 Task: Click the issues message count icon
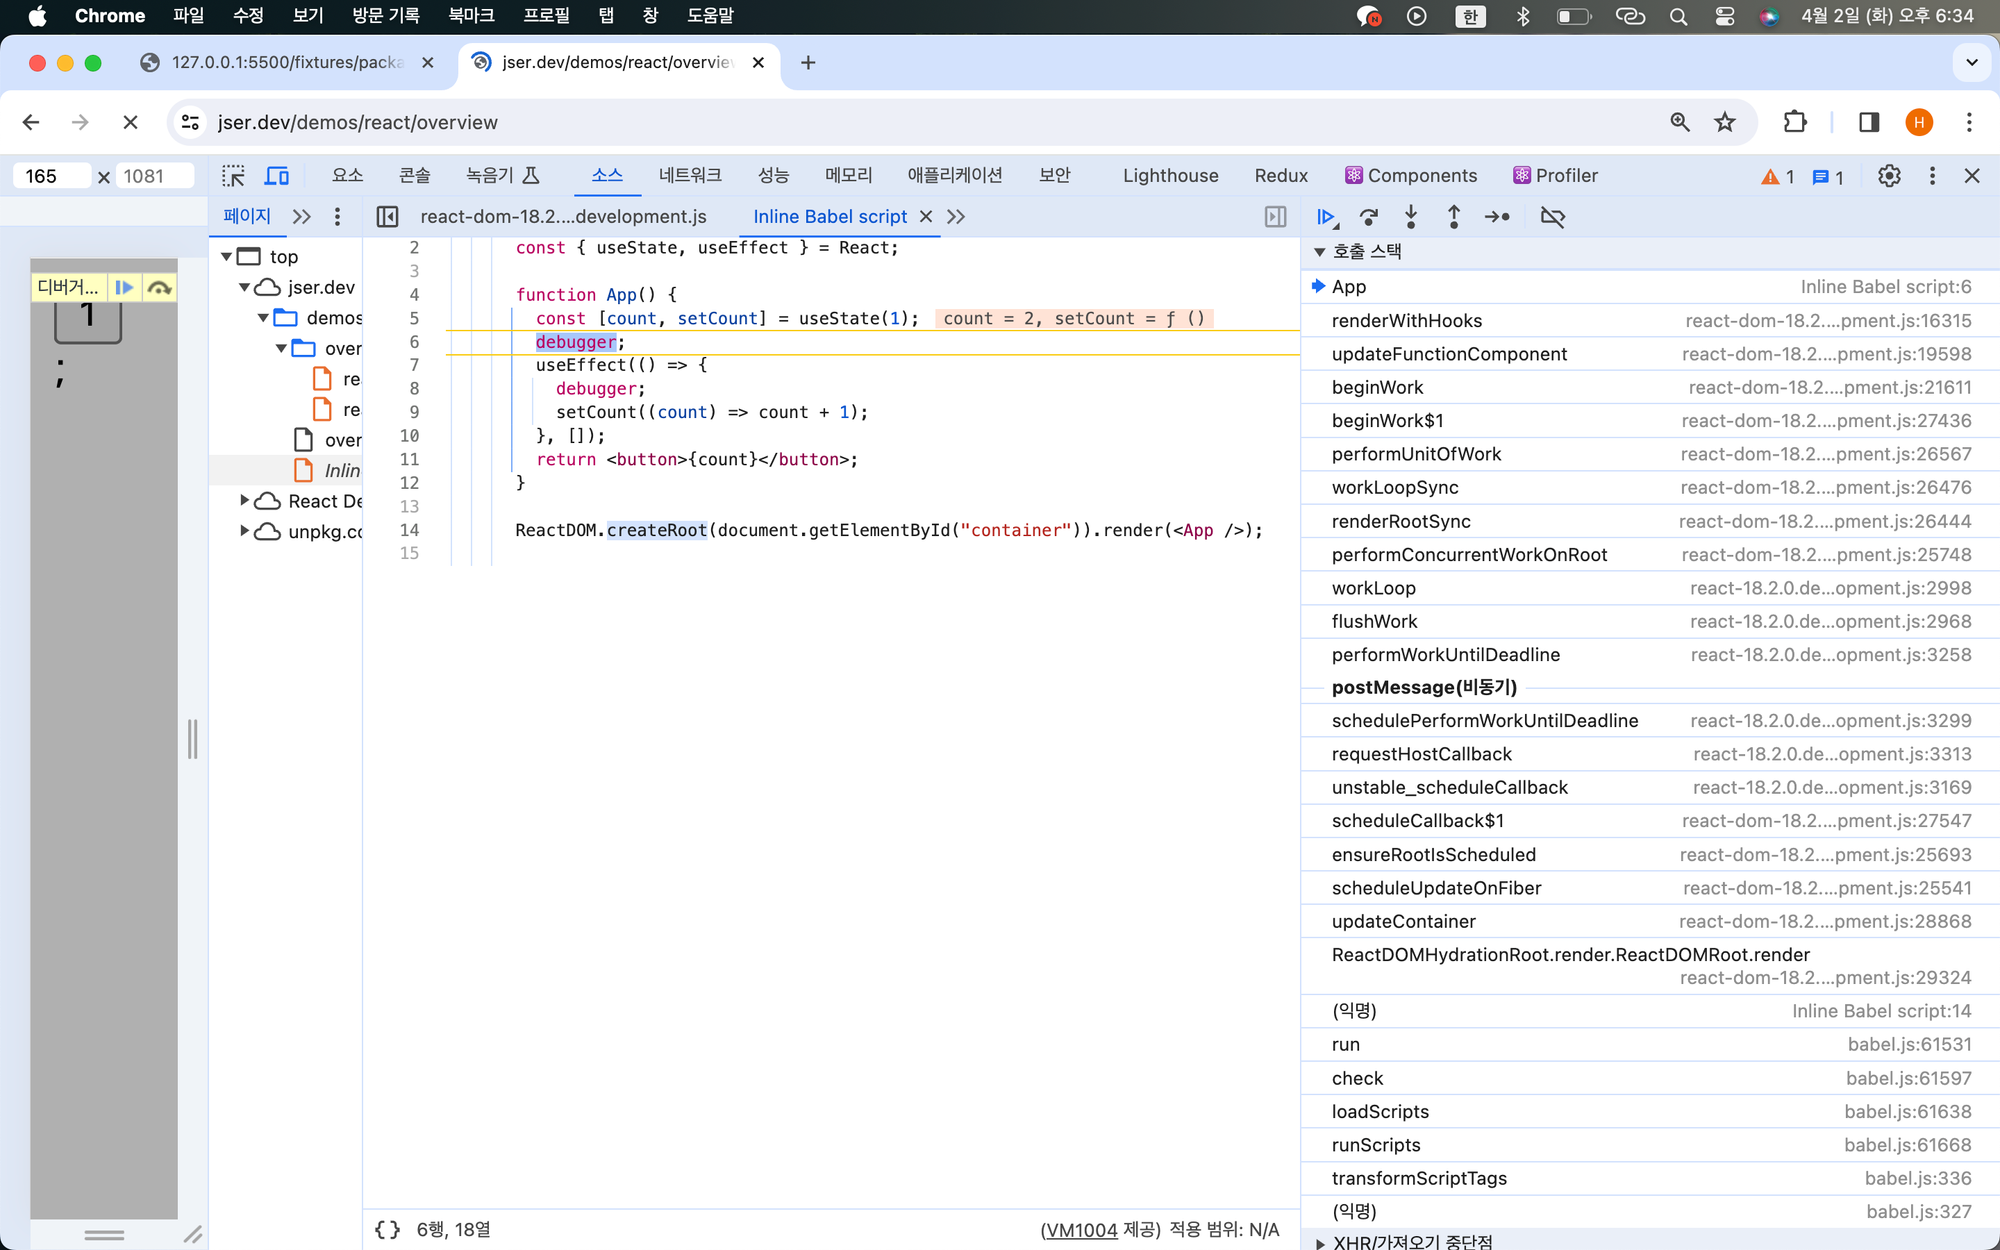pos(1828,177)
